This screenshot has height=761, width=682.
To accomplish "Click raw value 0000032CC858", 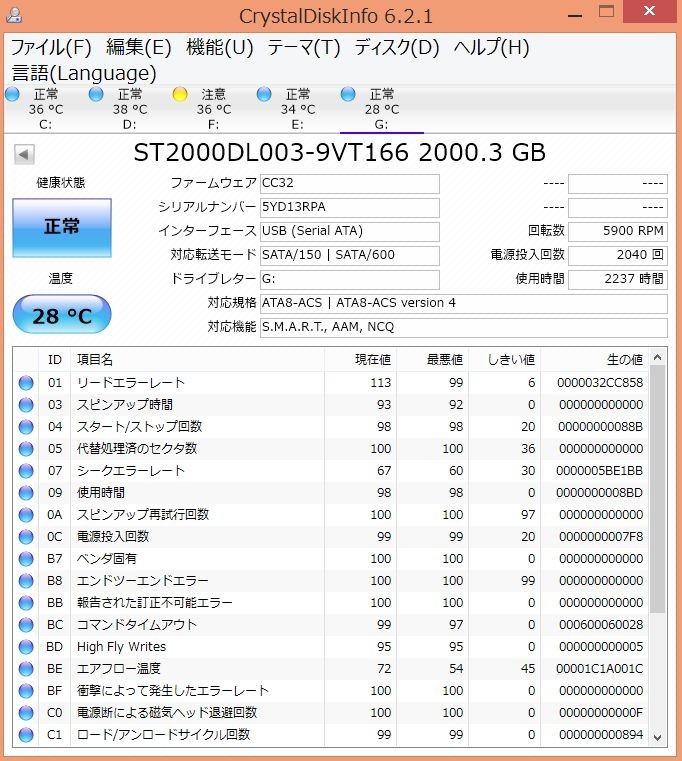I will point(600,383).
